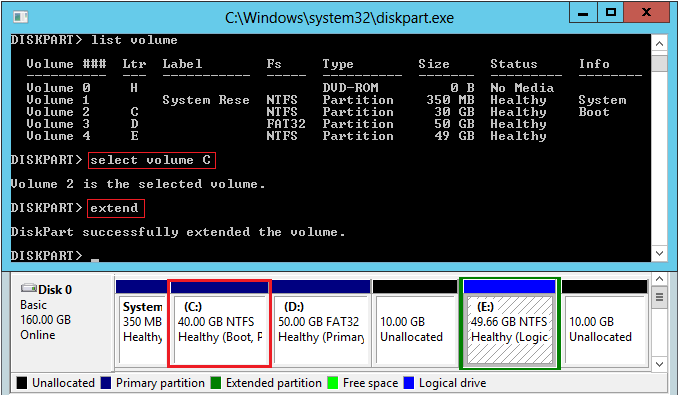
Task: Click the Disk Management scrollbar up arrow
Action: 660,279
